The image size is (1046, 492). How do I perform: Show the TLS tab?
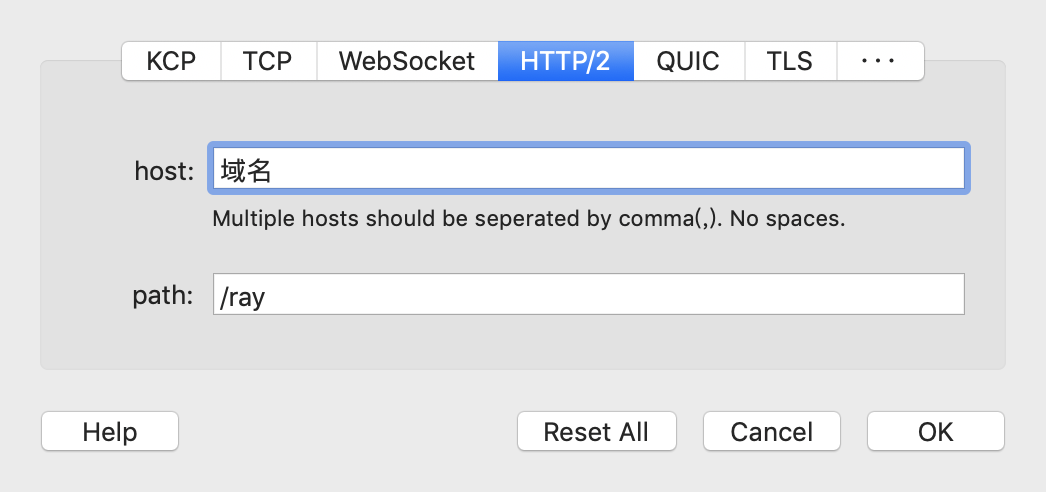[x=790, y=61]
